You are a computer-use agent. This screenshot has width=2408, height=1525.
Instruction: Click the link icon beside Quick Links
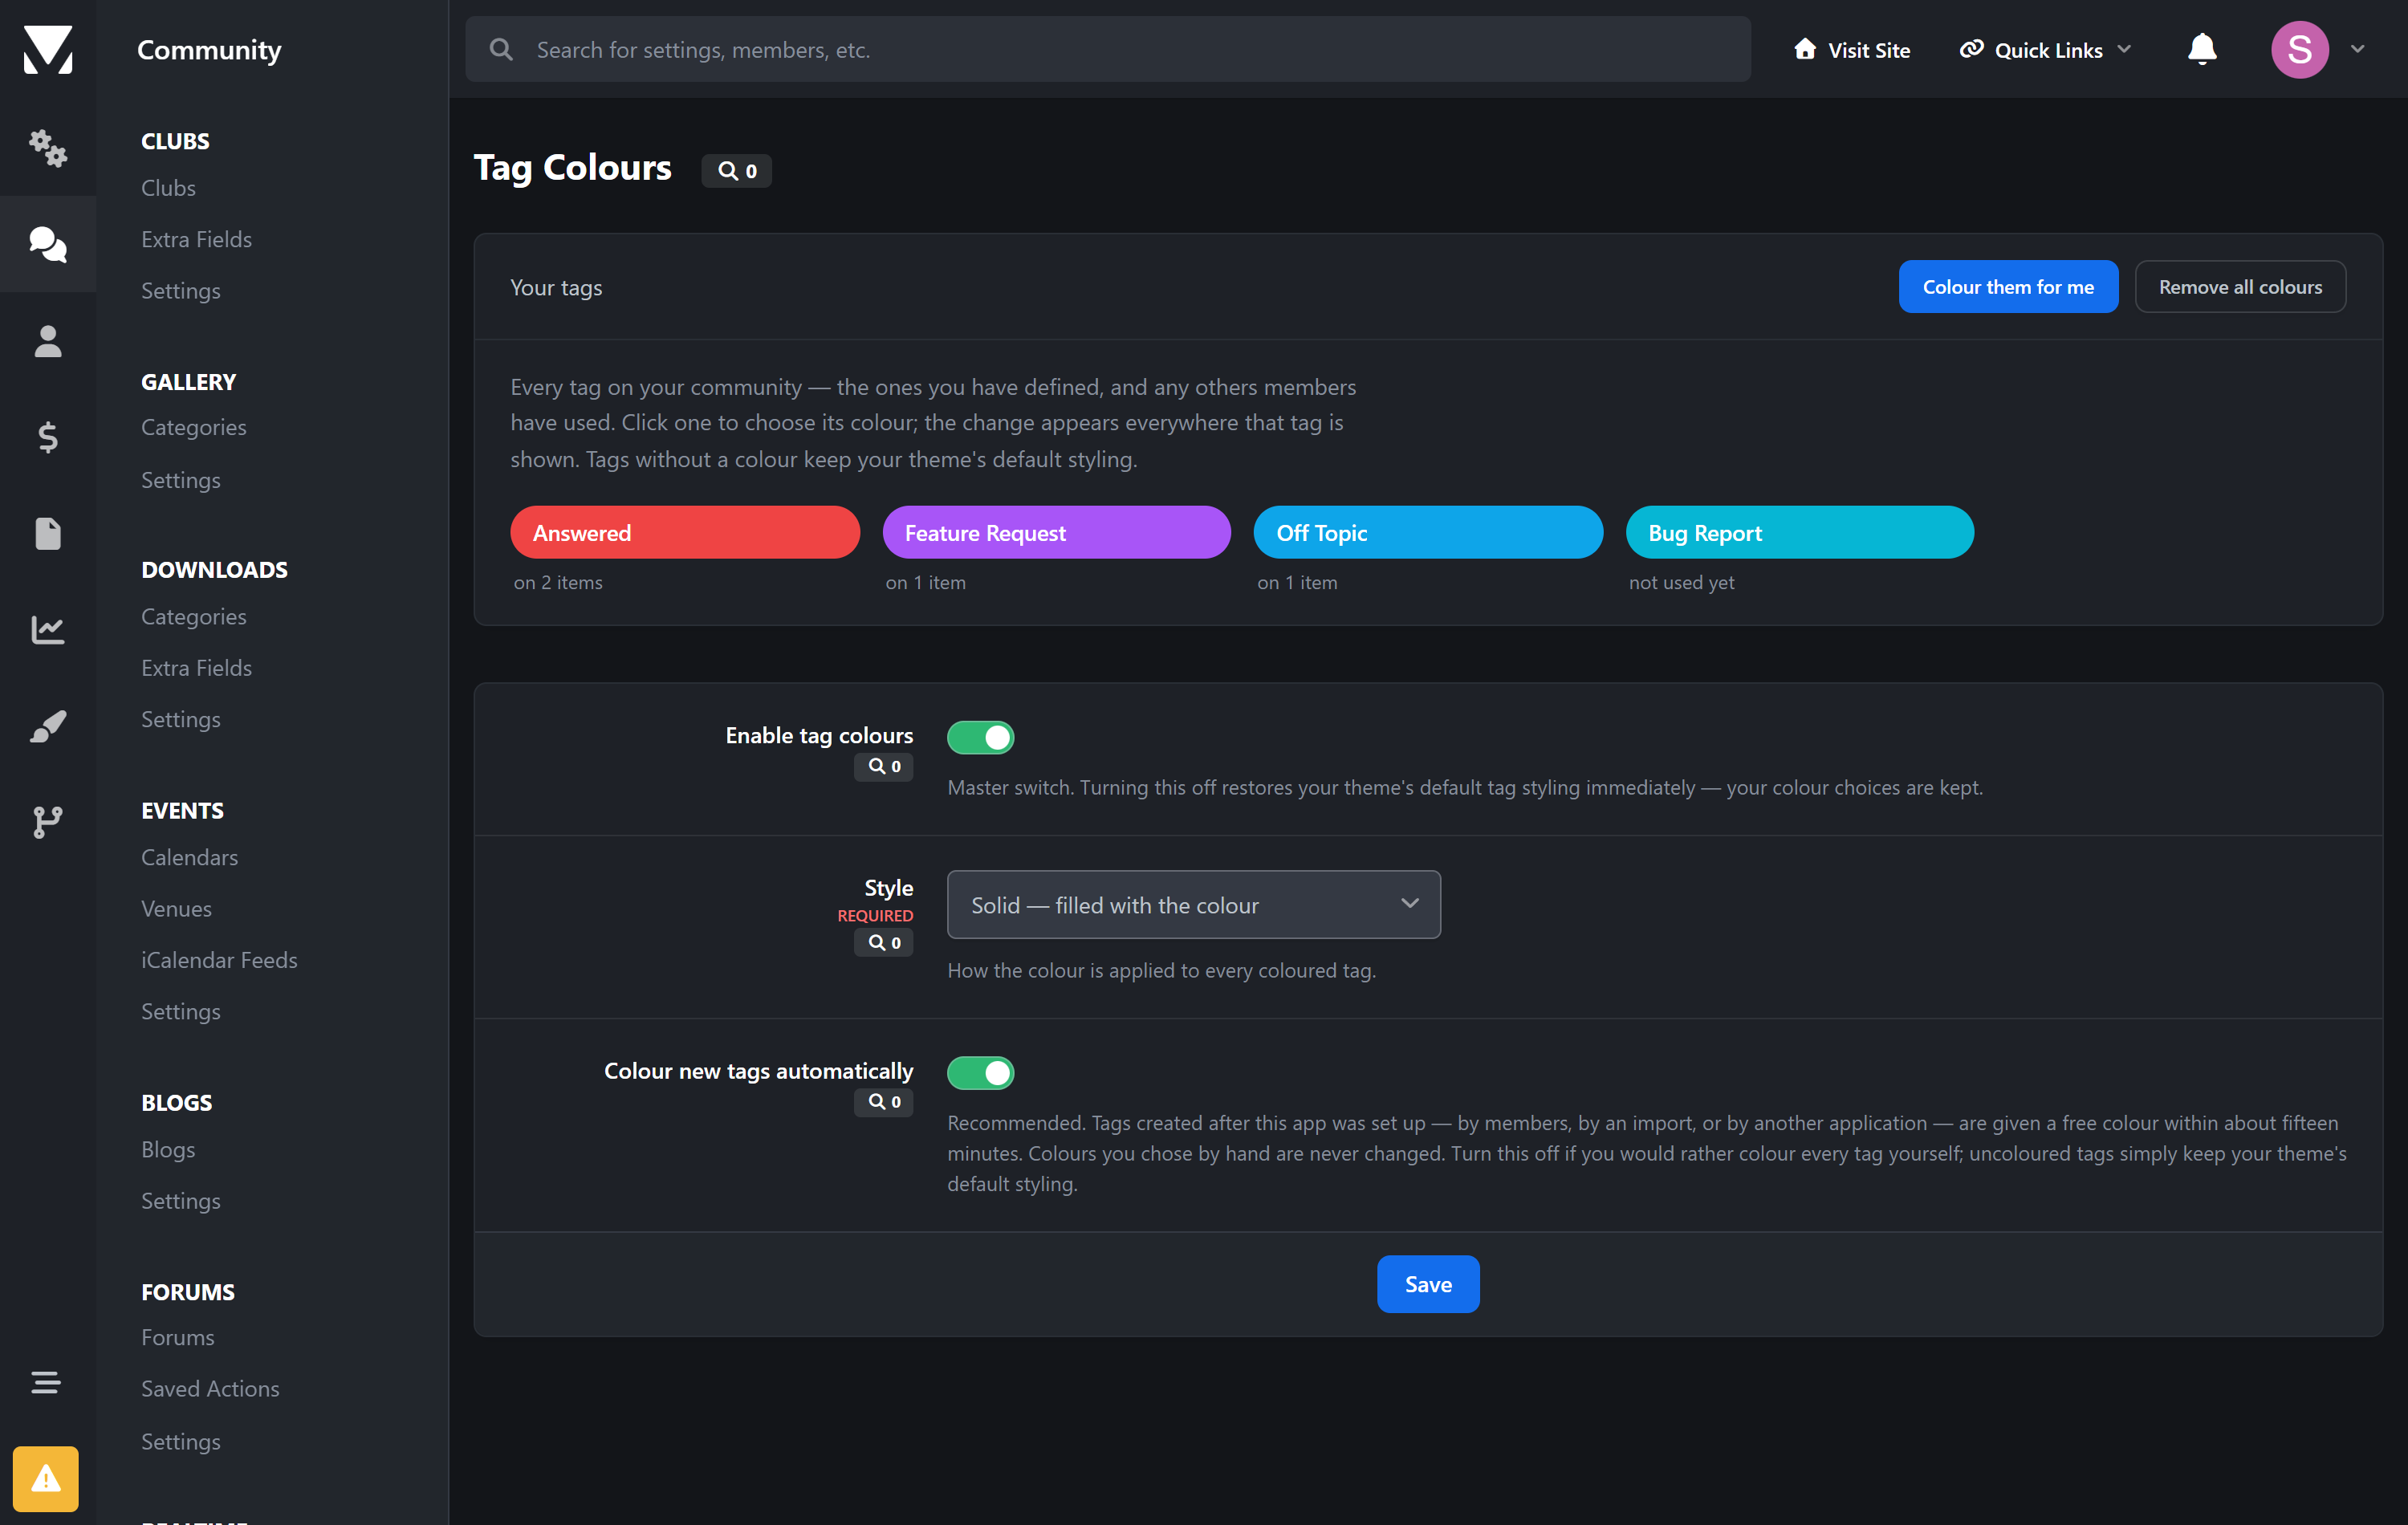[x=1971, y=49]
